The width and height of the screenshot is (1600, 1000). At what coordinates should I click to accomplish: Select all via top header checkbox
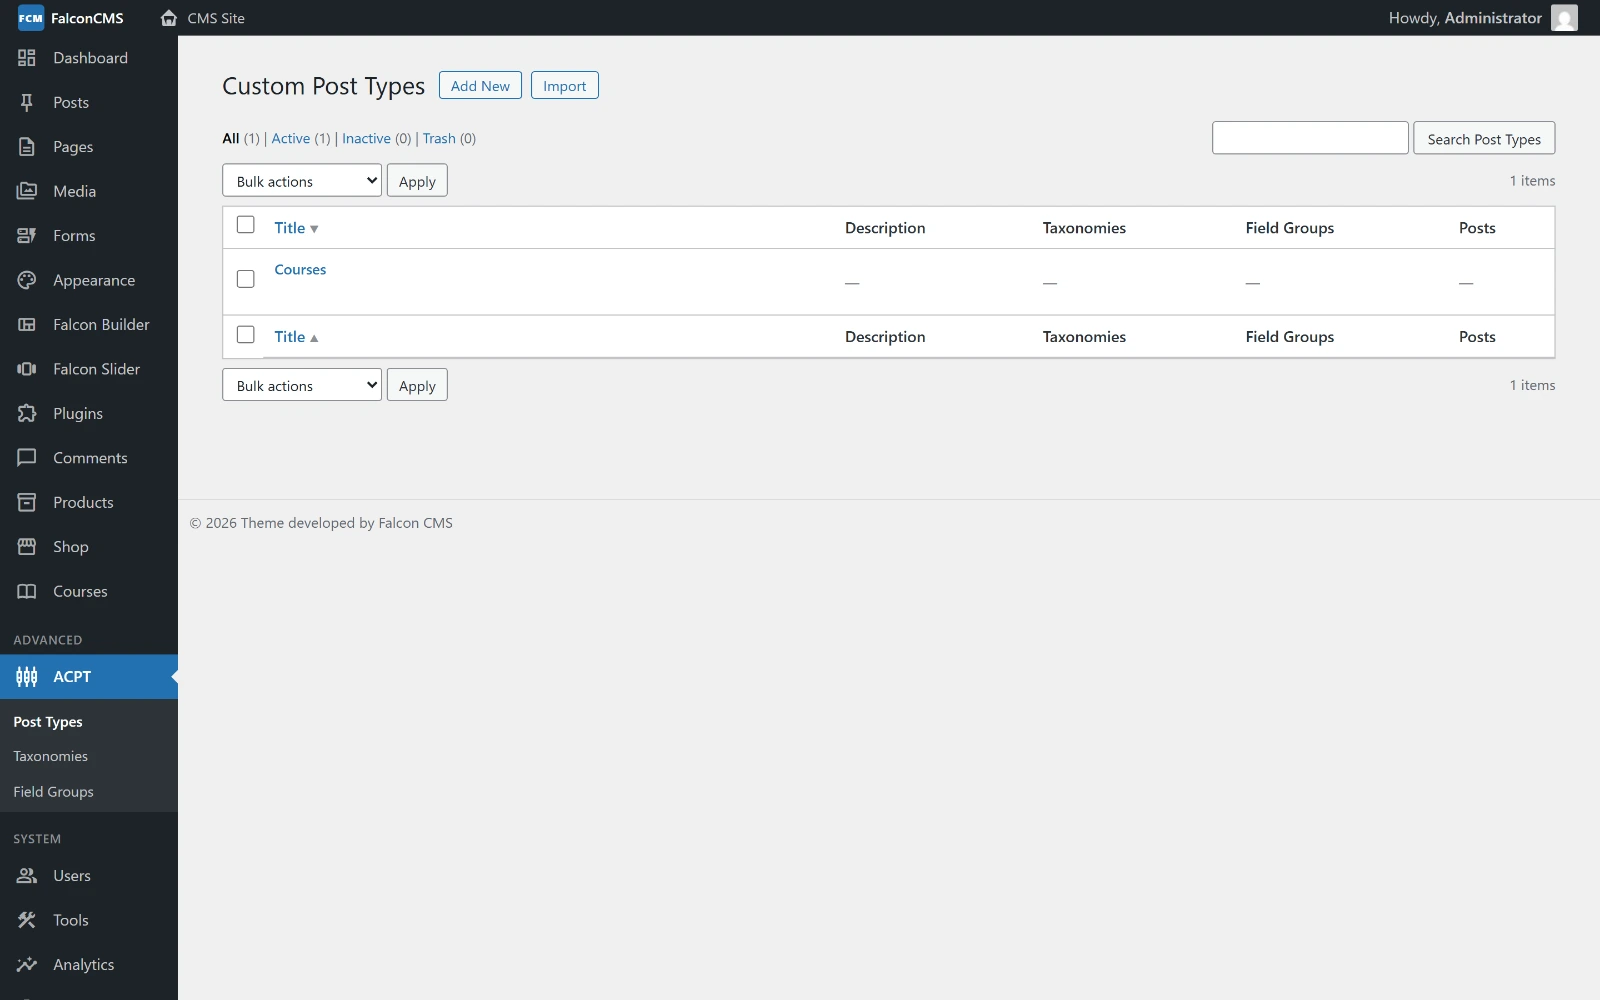(x=245, y=225)
